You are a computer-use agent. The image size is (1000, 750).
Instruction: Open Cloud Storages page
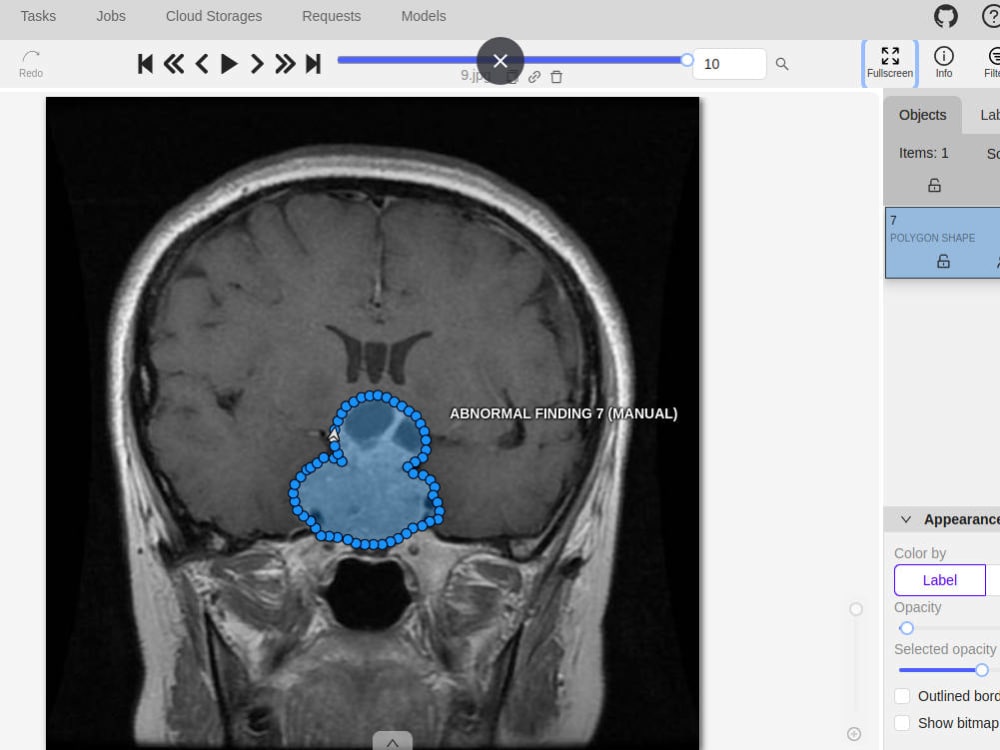[x=214, y=16]
